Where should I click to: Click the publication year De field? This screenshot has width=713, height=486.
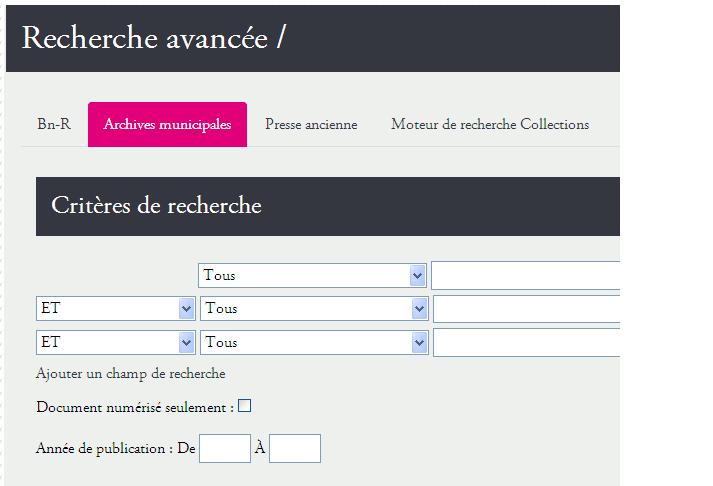pos(225,448)
